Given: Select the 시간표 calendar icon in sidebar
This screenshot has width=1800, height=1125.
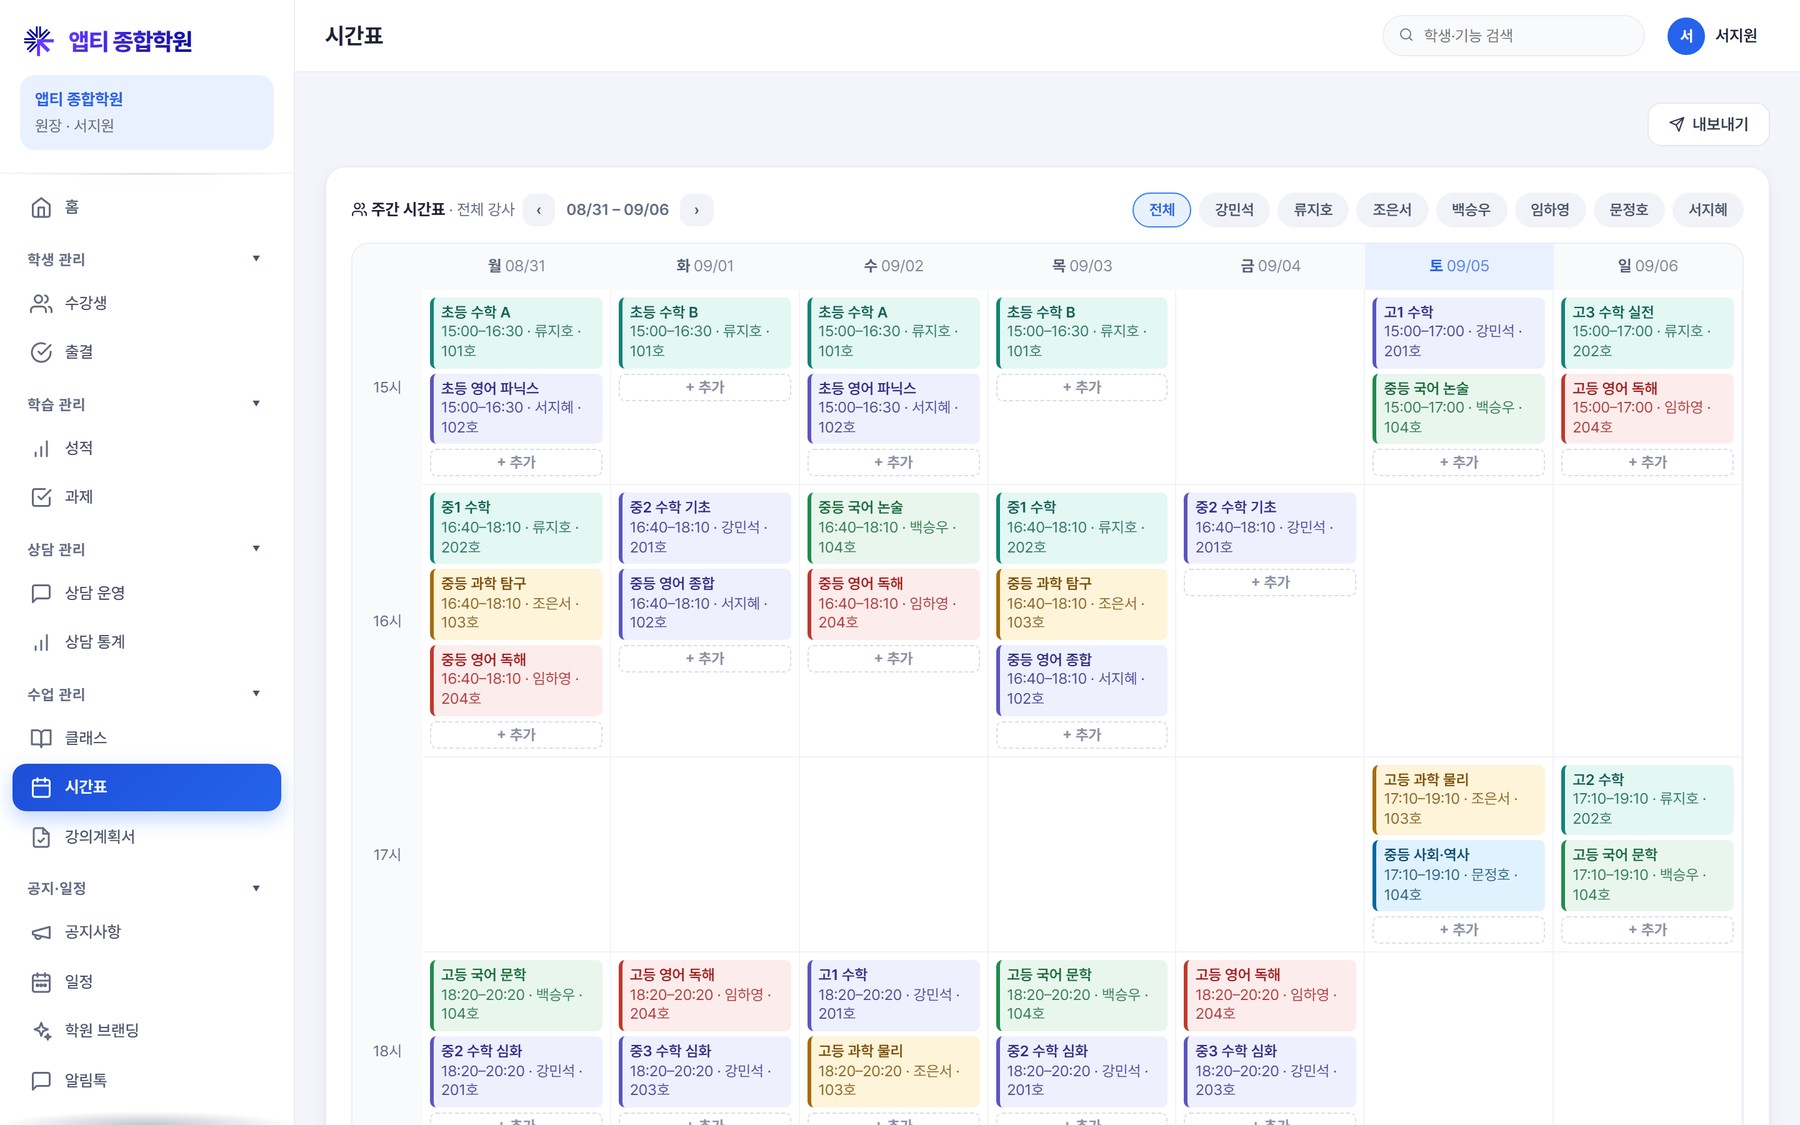Looking at the screenshot, I should (41, 787).
